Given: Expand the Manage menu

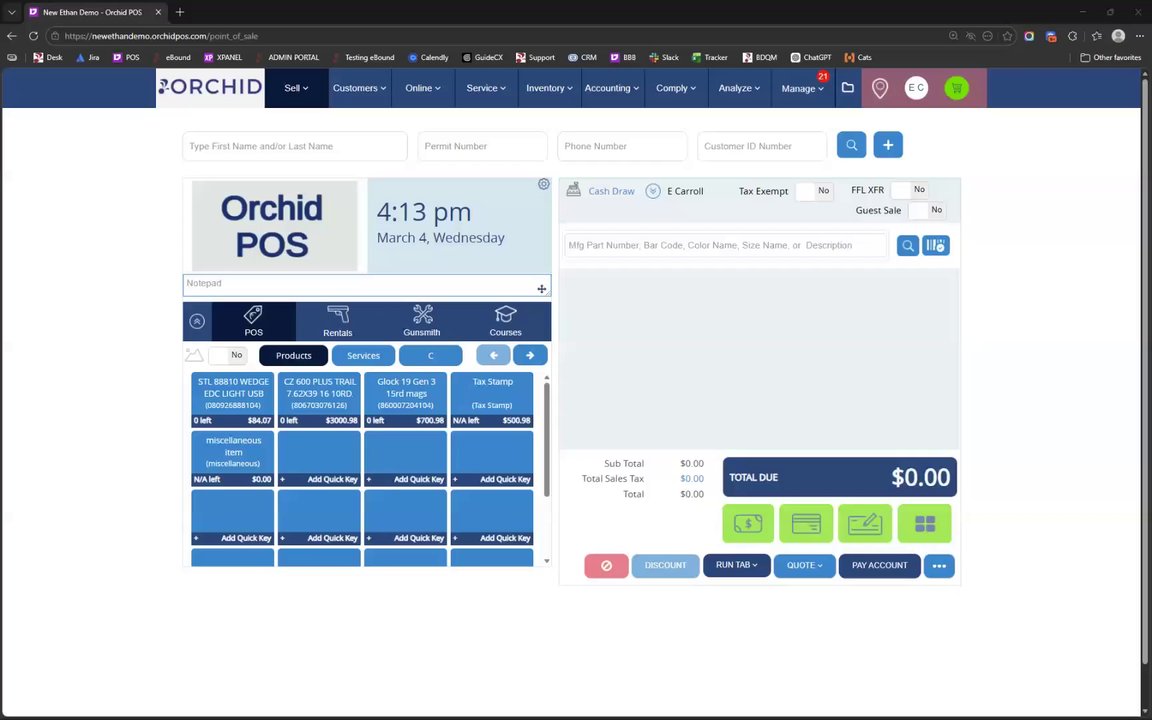Looking at the screenshot, I should [802, 88].
